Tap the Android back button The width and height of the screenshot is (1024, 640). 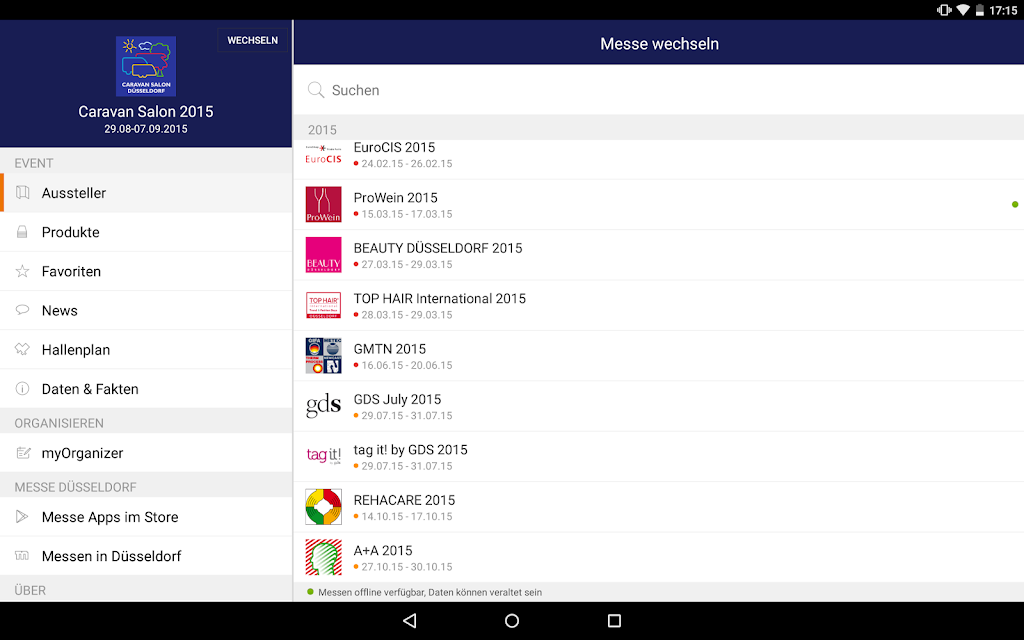(409, 620)
